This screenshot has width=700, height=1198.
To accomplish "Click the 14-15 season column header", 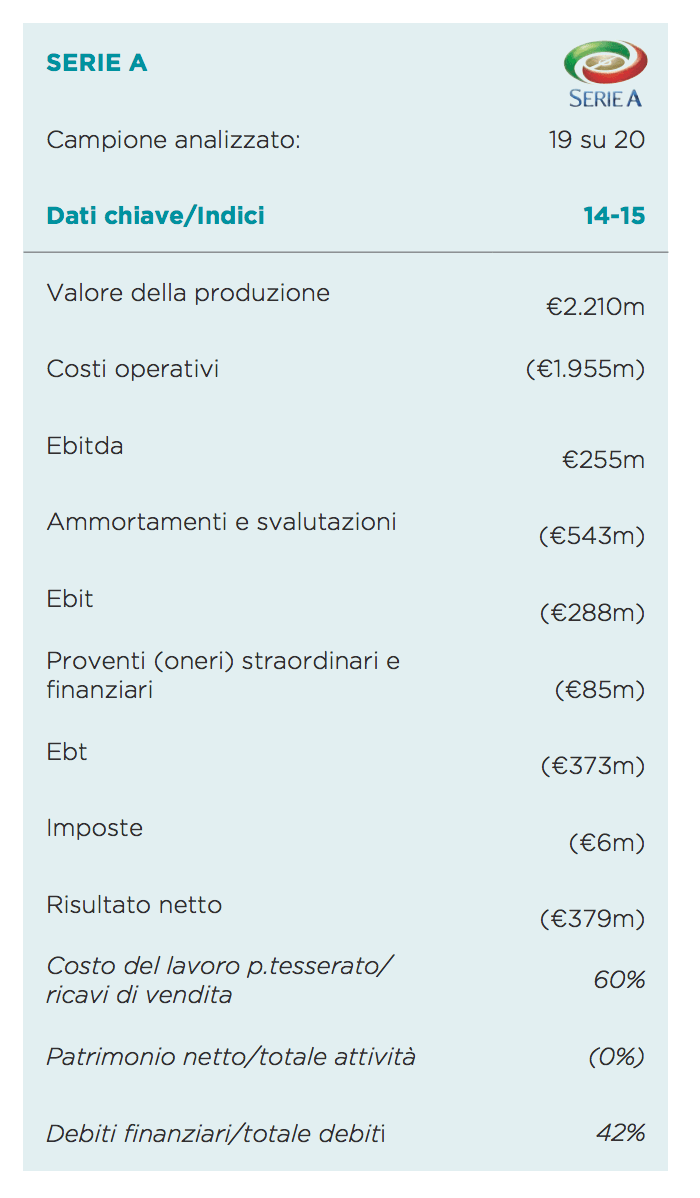I will [x=614, y=216].
